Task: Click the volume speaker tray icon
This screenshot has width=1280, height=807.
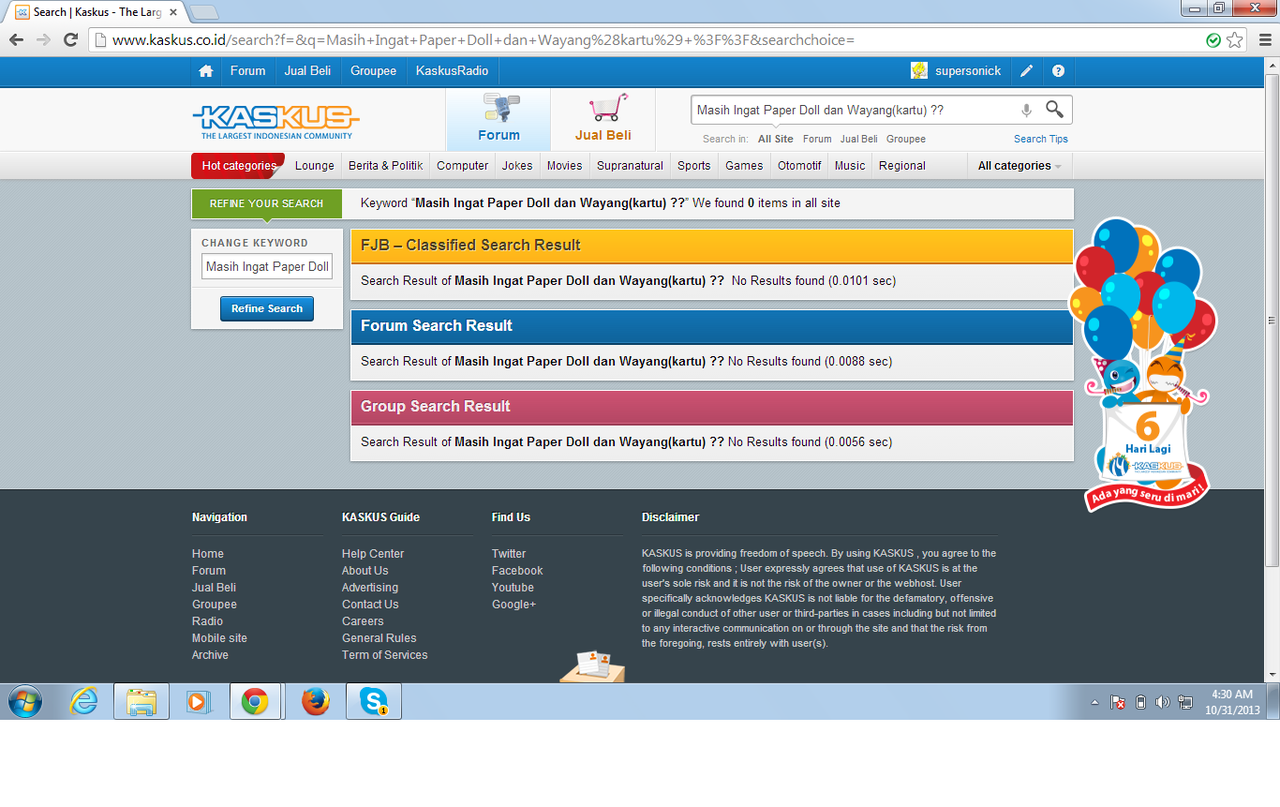Action: (1162, 702)
